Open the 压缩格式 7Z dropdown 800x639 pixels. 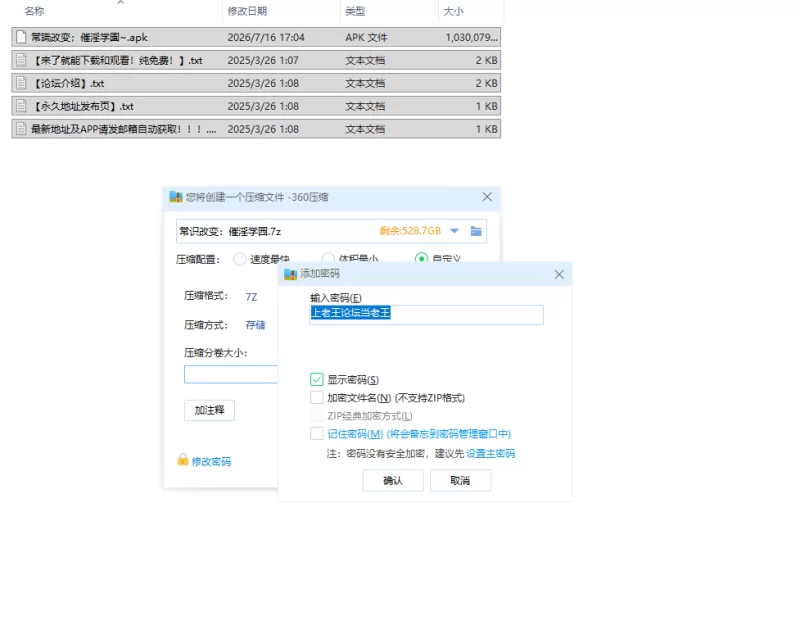tap(252, 297)
